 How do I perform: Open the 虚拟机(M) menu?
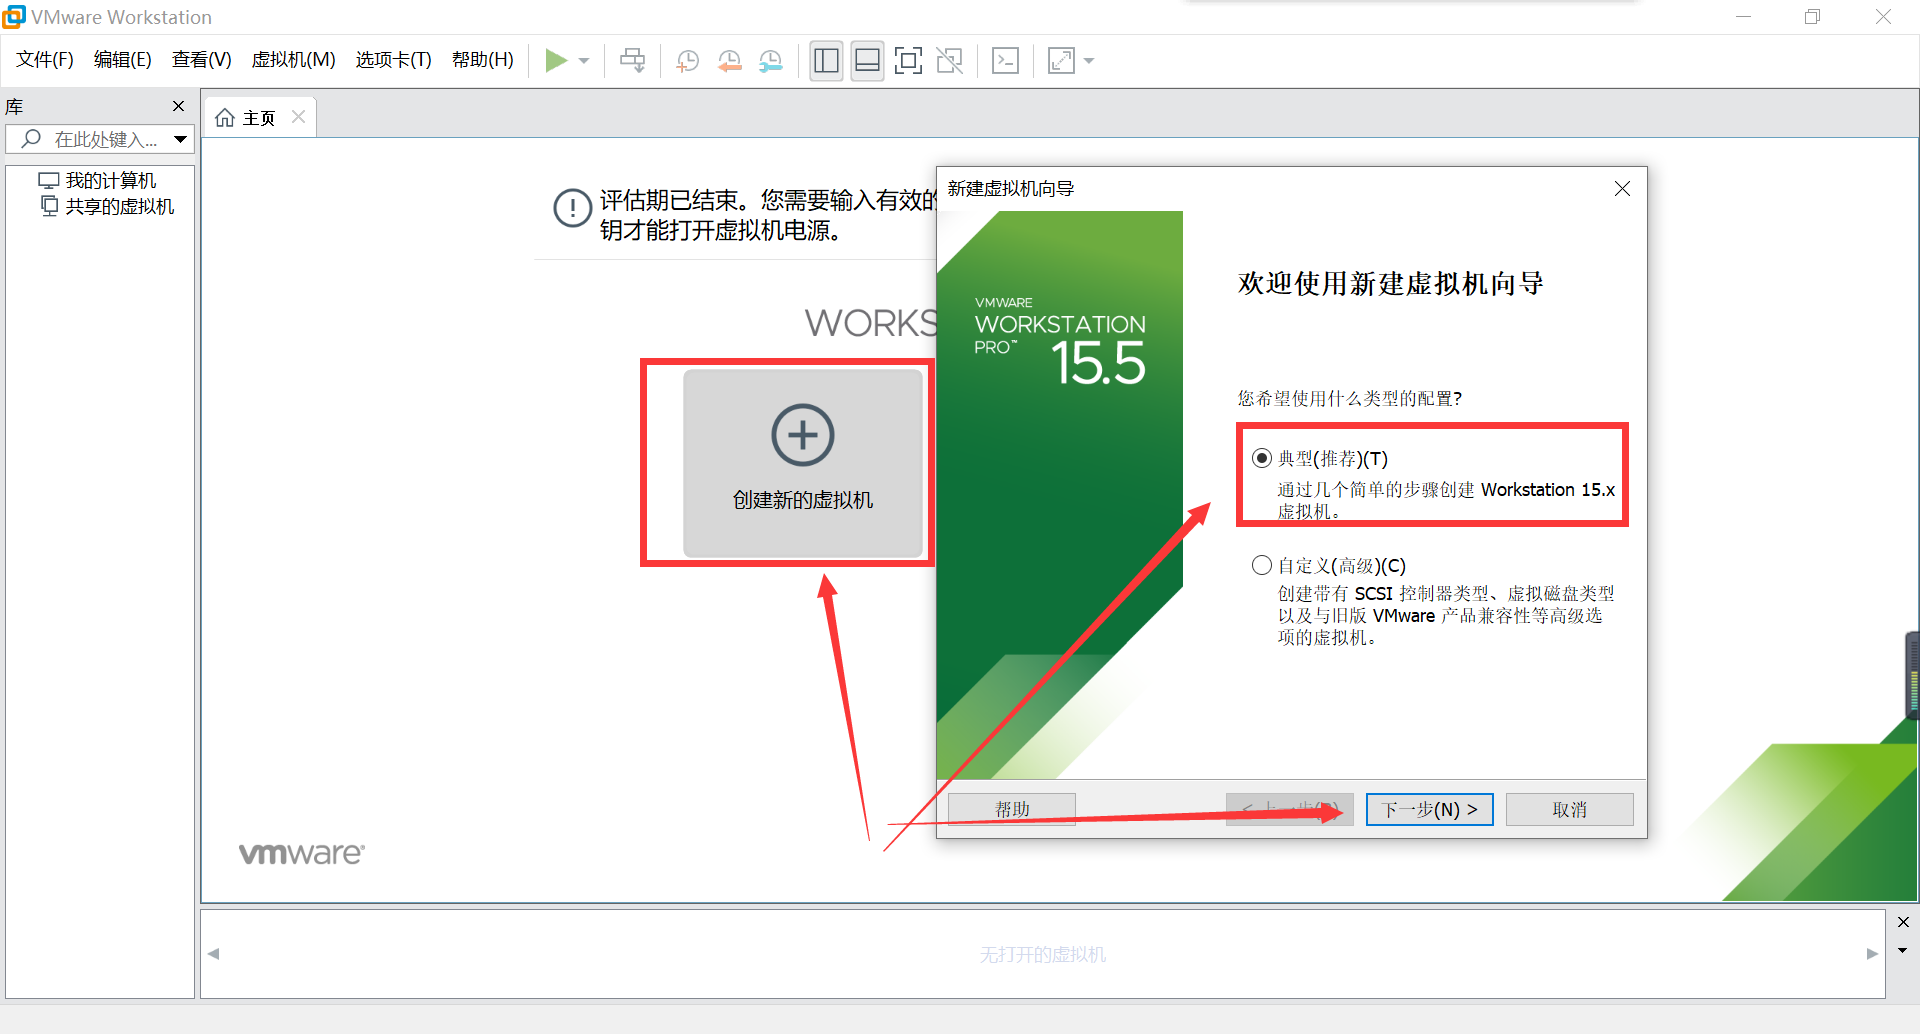point(293,60)
